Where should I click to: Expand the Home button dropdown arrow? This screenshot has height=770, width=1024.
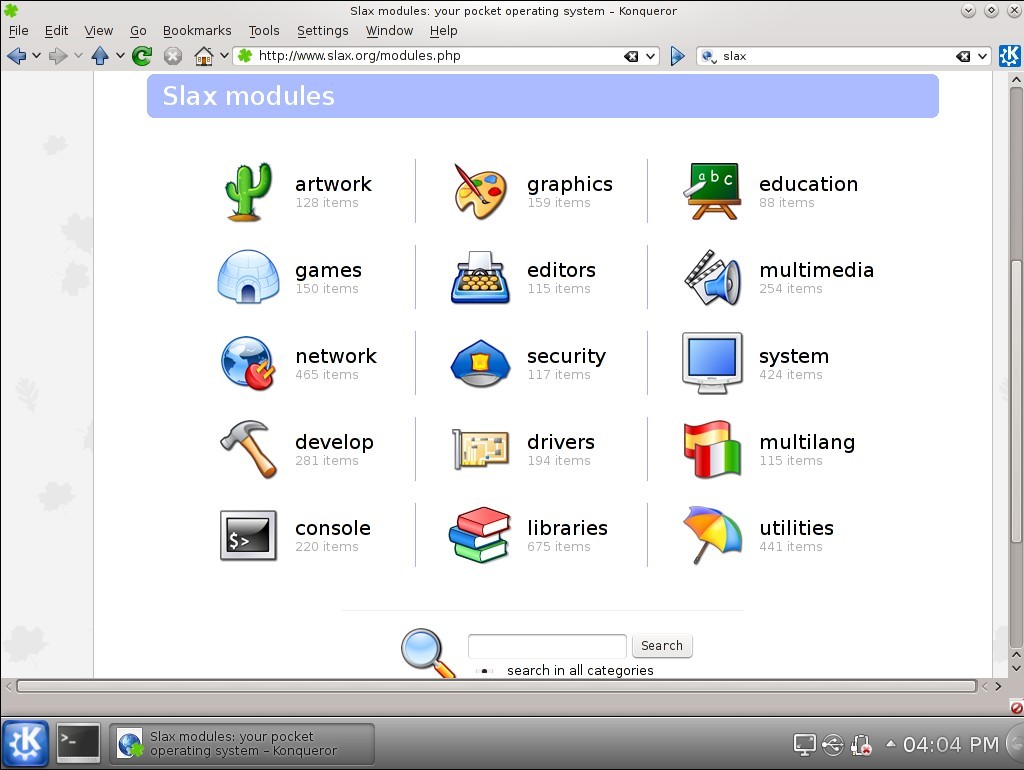click(x=224, y=56)
